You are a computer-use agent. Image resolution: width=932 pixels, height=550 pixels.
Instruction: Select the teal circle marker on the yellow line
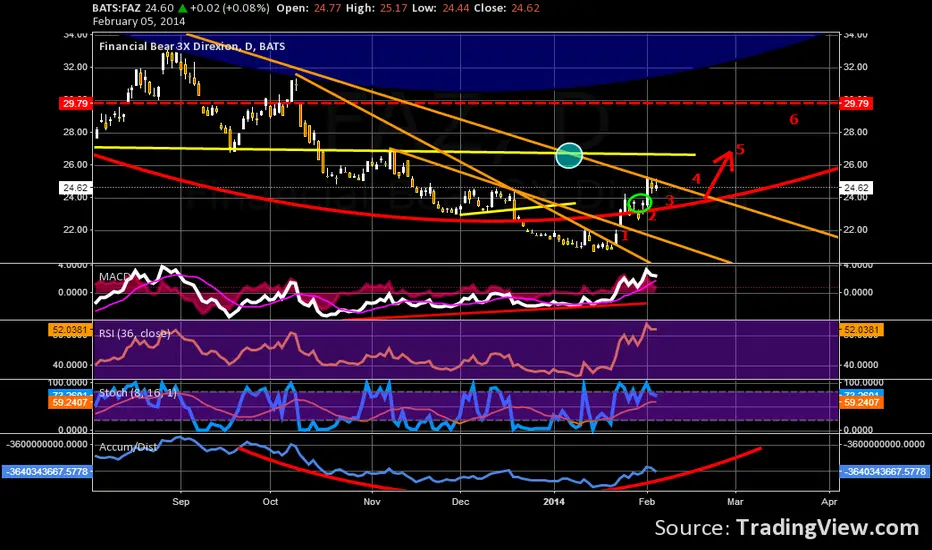pyautogui.click(x=569, y=156)
